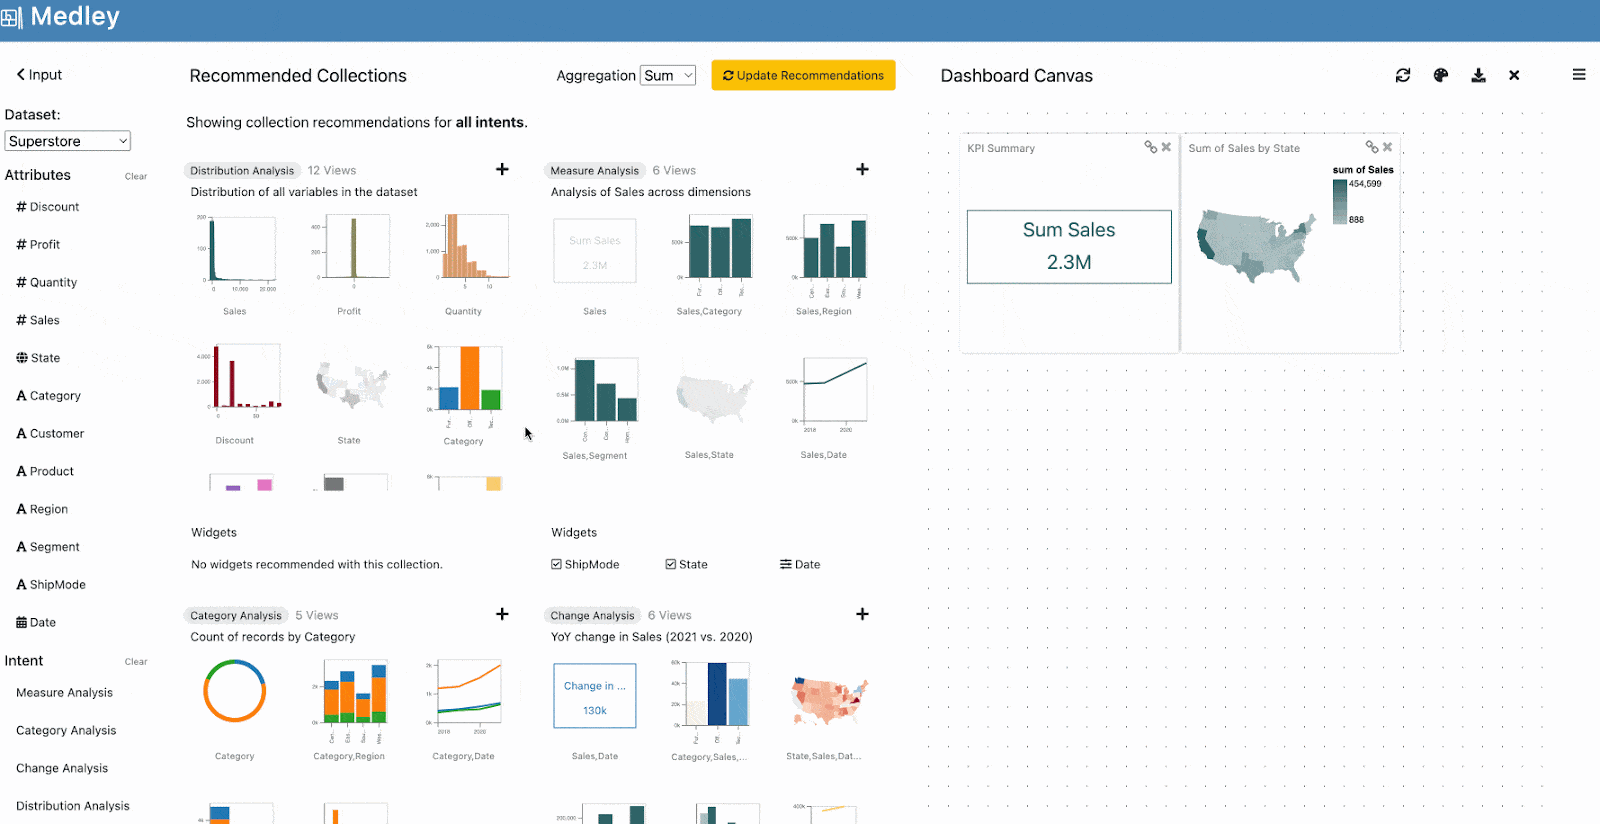Select the ShipMode attribute

point(51,585)
